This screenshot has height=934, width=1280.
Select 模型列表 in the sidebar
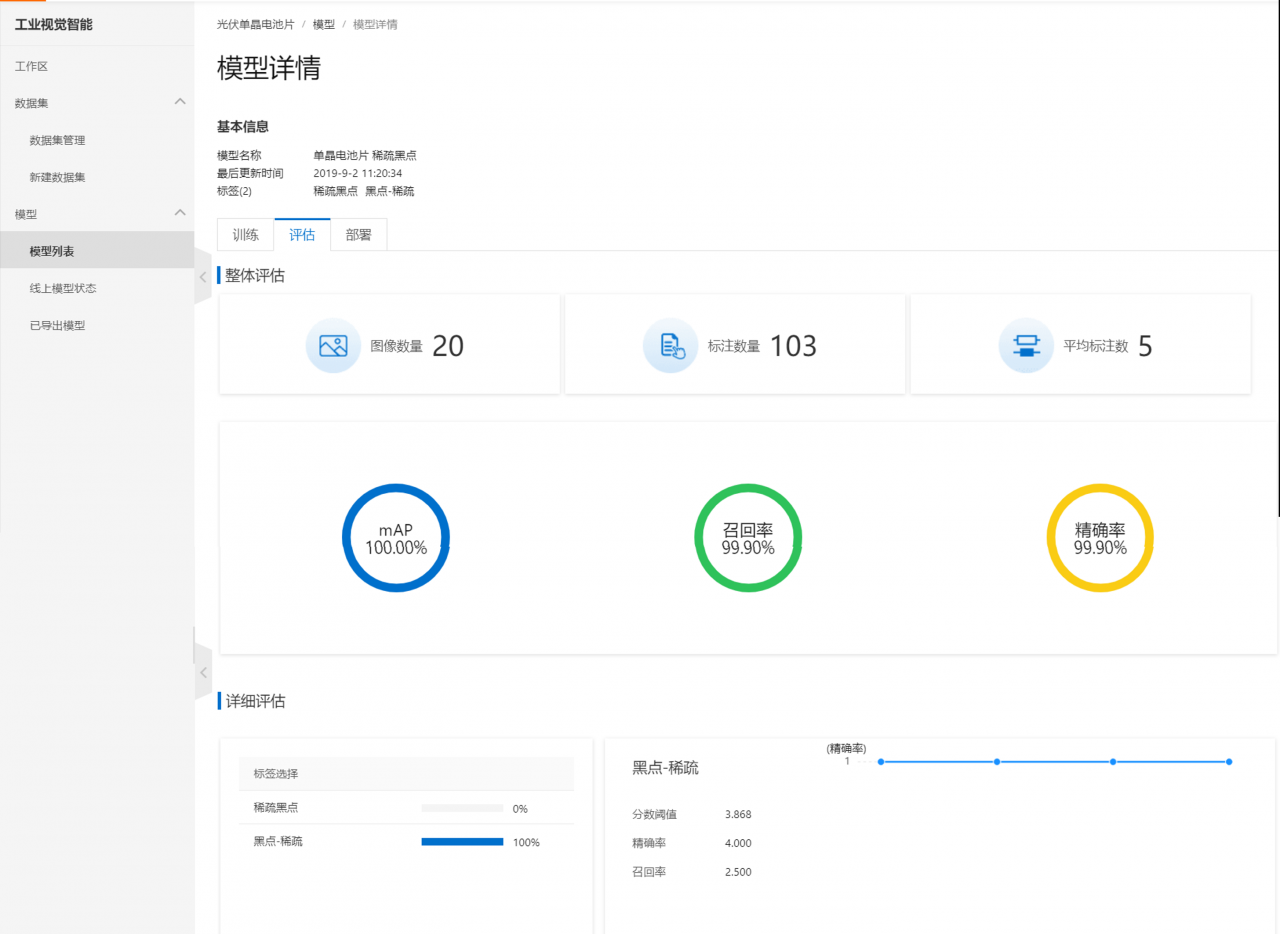97,251
